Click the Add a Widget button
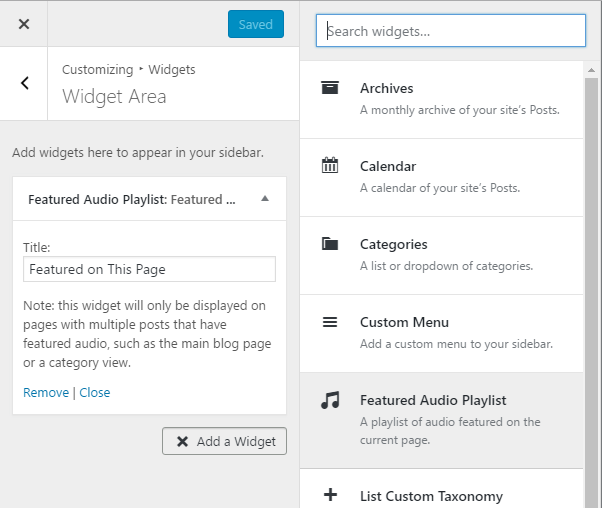 [x=224, y=441]
